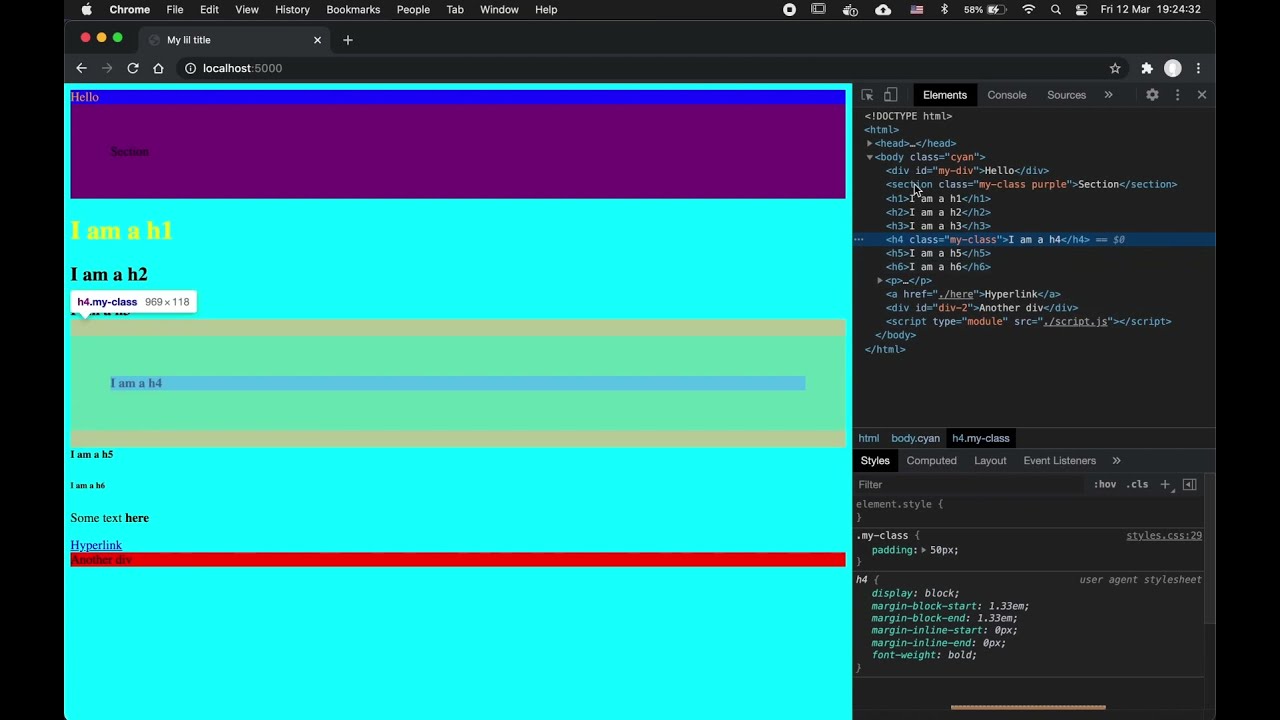The width and height of the screenshot is (1280, 720).
Task: Go to the home page
Action: (158, 68)
